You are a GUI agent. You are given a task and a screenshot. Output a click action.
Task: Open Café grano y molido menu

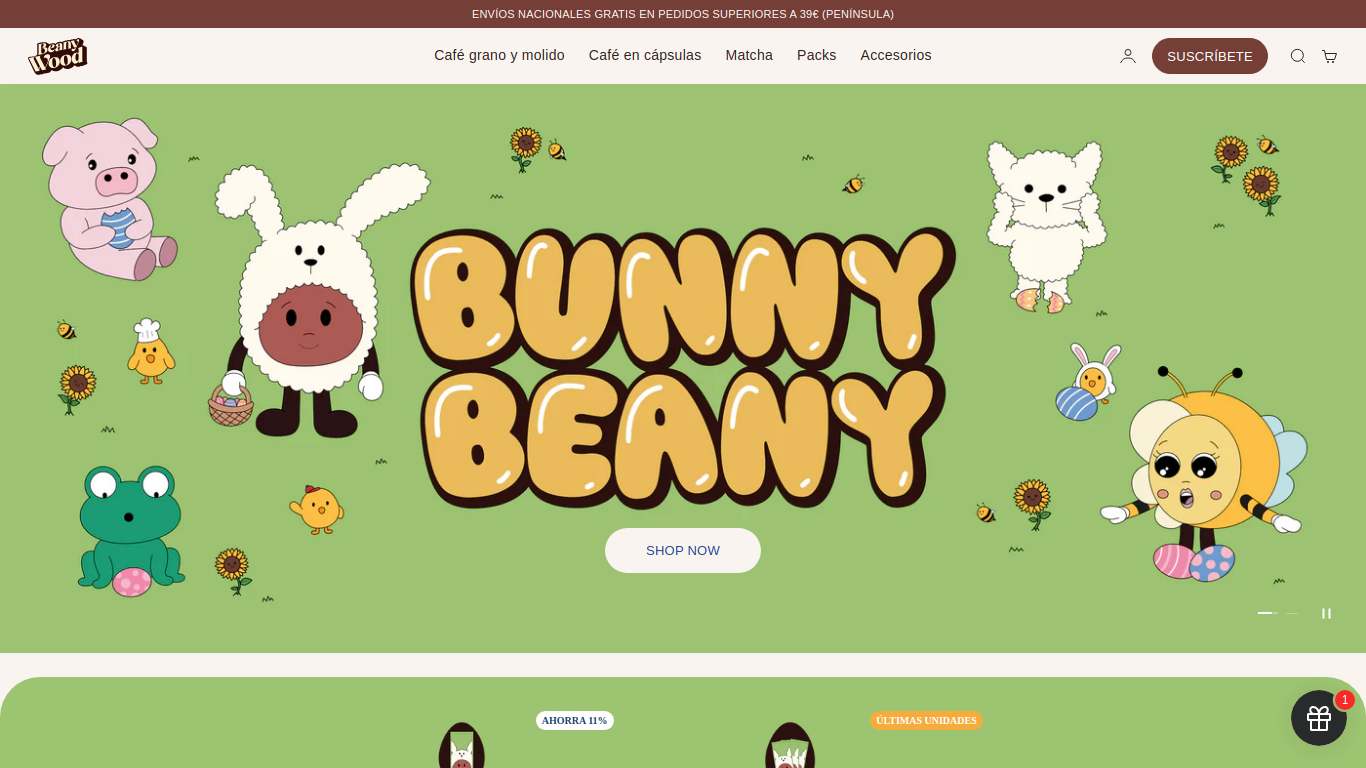tap(499, 55)
